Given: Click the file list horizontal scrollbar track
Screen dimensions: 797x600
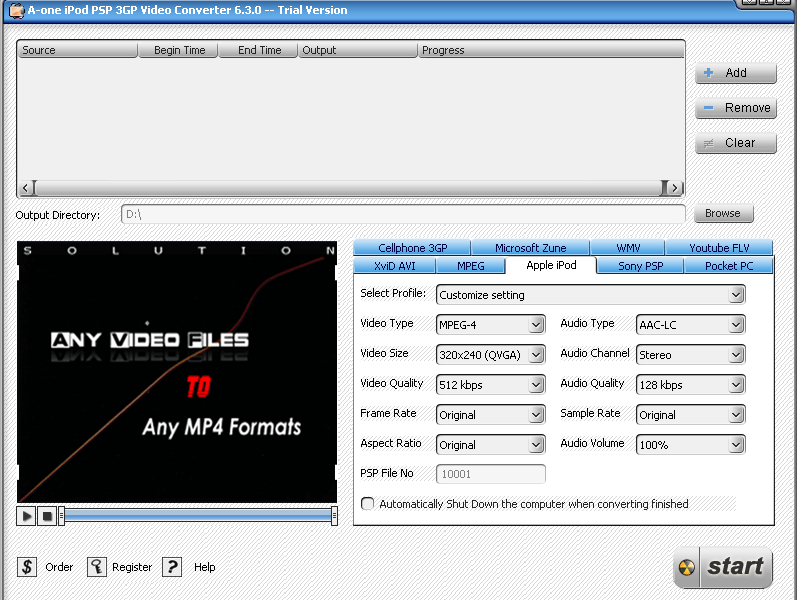Looking at the screenshot, I should tap(350, 188).
